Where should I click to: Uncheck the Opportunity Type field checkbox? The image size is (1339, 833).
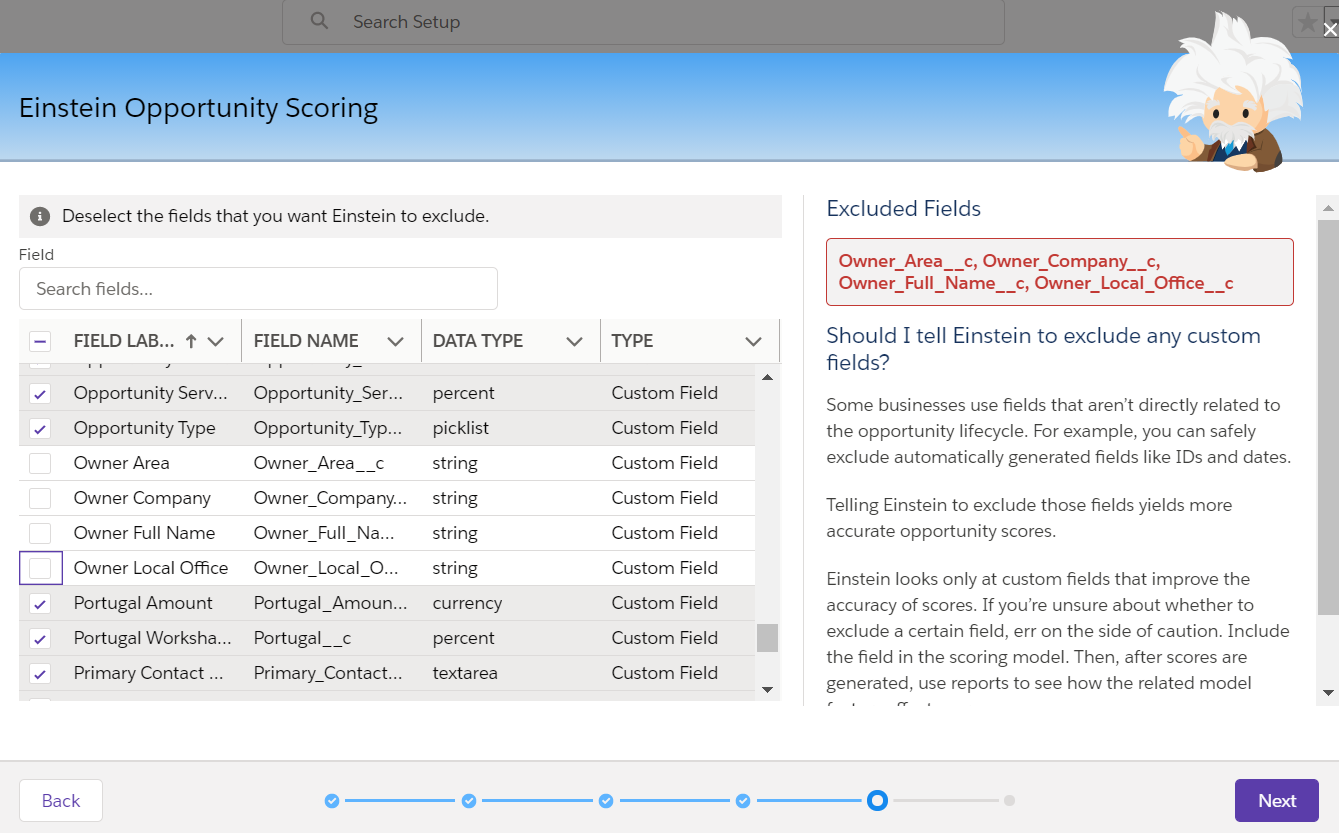(40, 428)
